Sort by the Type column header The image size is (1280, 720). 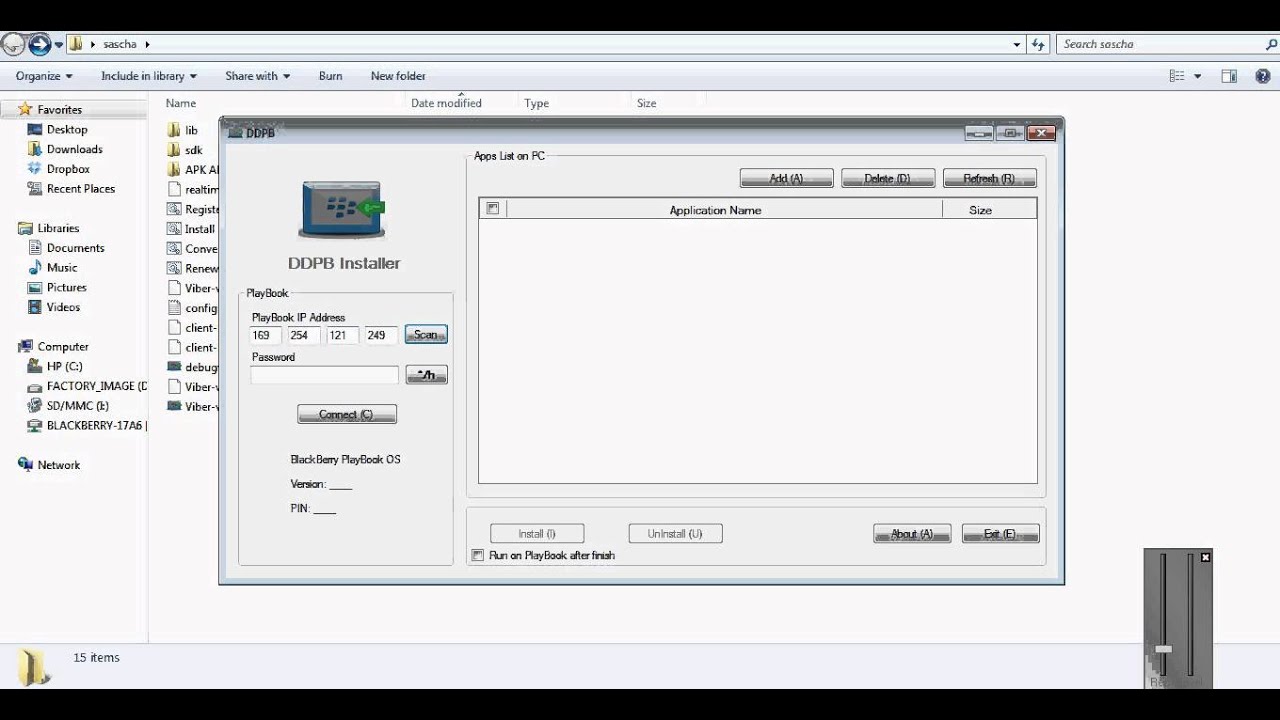click(537, 103)
